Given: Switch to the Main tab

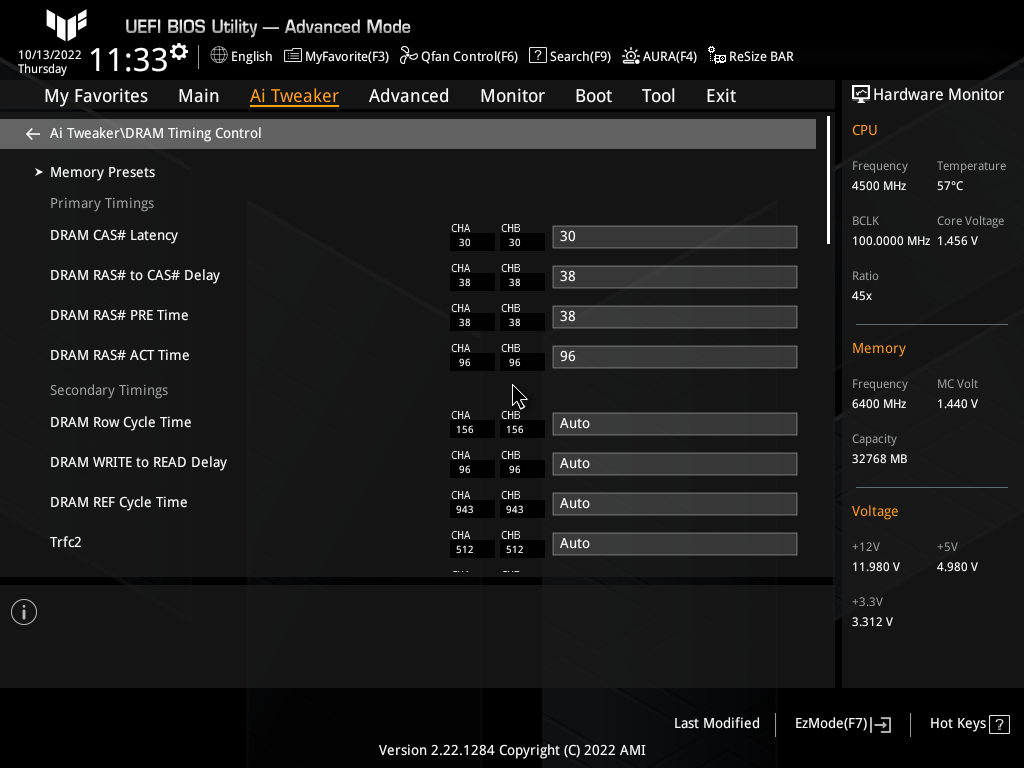Looking at the screenshot, I should point(199,95).
